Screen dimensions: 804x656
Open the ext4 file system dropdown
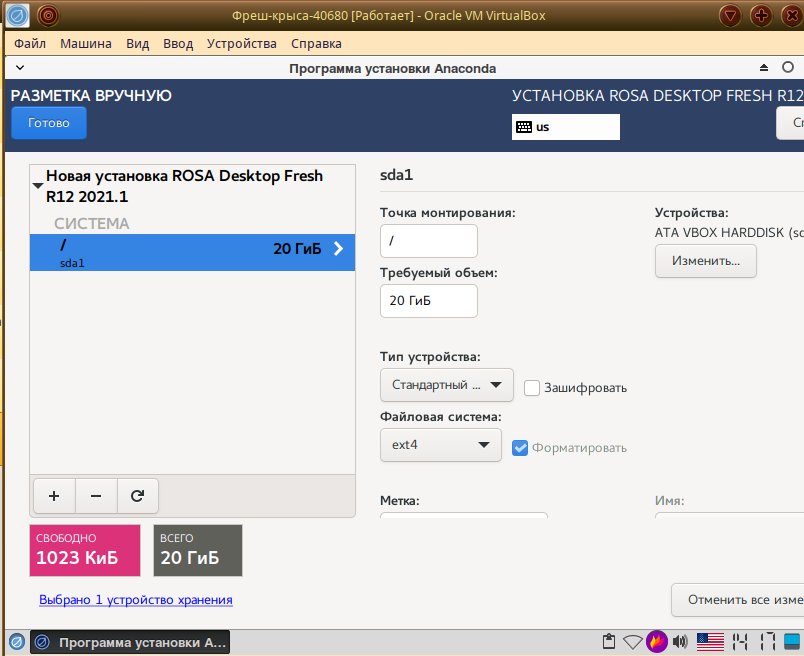[x=440, y=445]
